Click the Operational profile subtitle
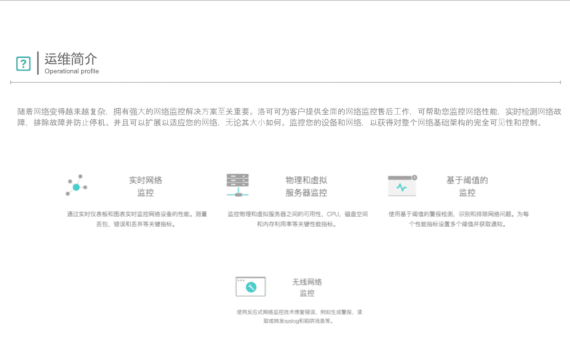Screen dimensions: 570x360 coord(72,71)
